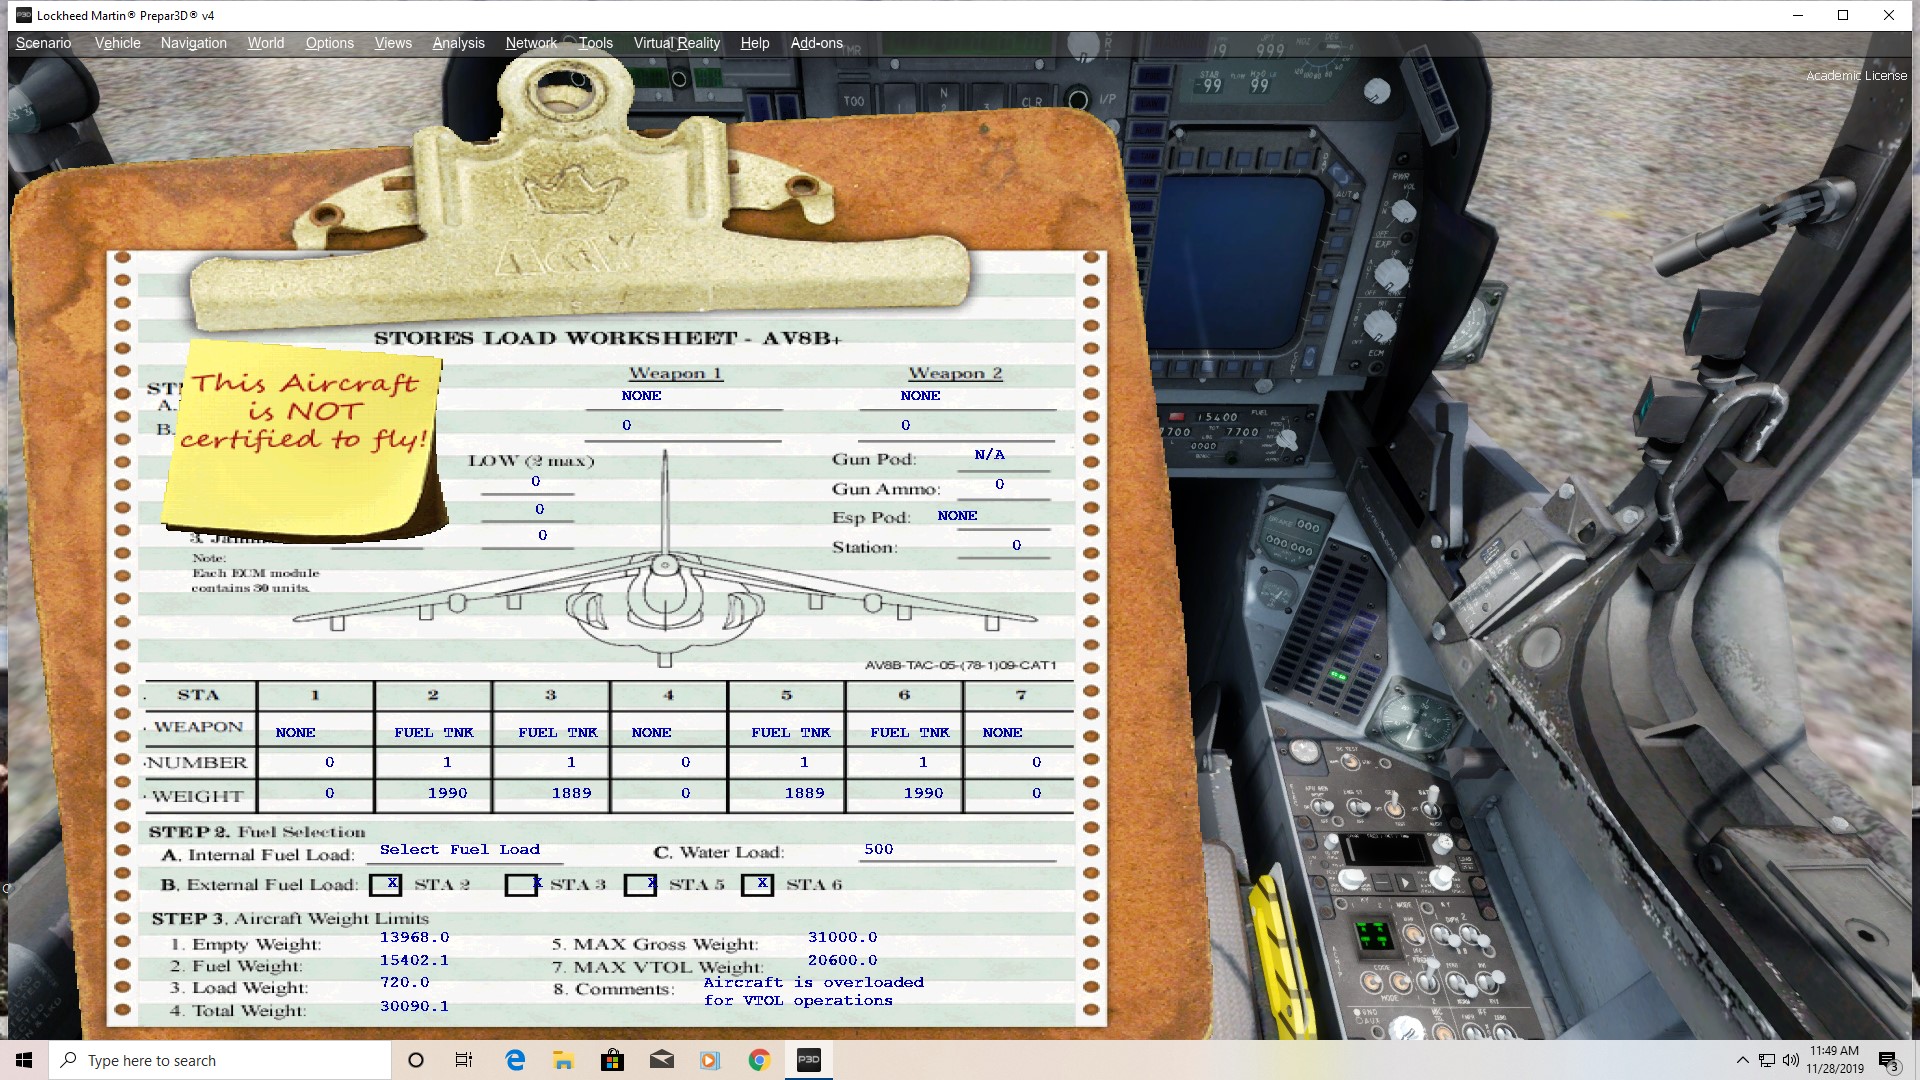The height and width of the screenshot is (1080, 1920).
Task: Open the Vehicle menu
Action: [x=117, y=43]
